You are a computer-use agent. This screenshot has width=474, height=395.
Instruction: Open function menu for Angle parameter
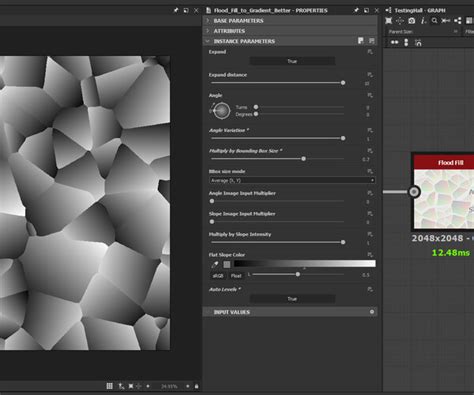click(370, 95)
